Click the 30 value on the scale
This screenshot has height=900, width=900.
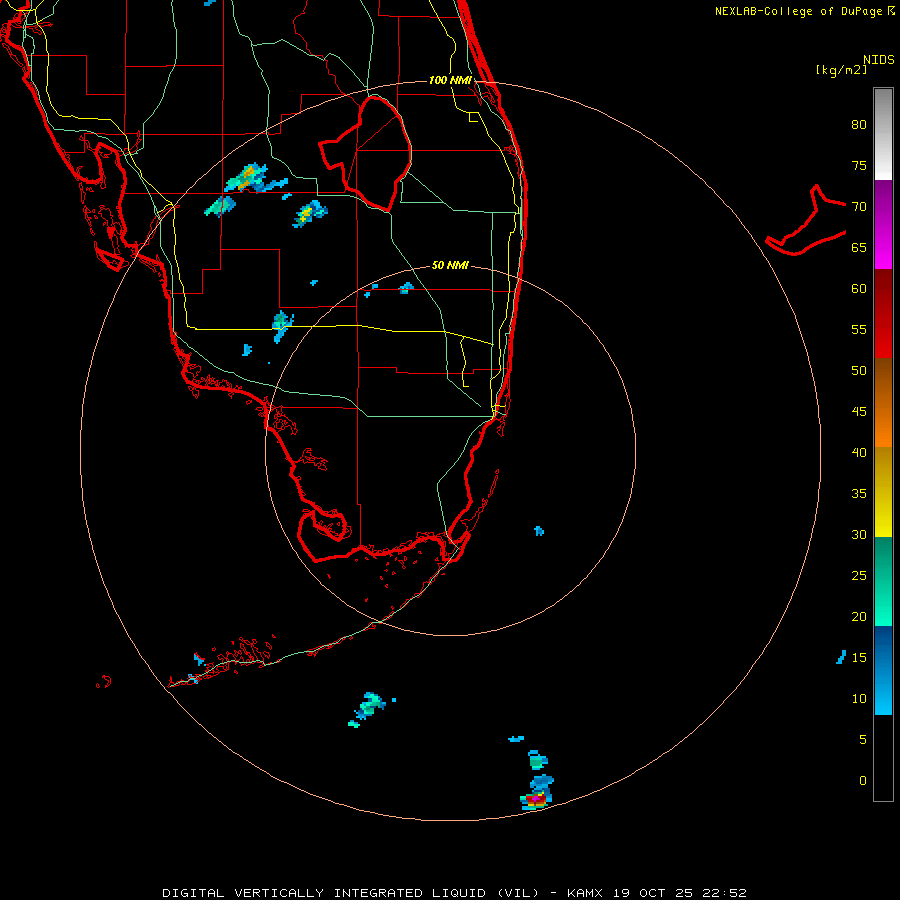pos(859,534)
